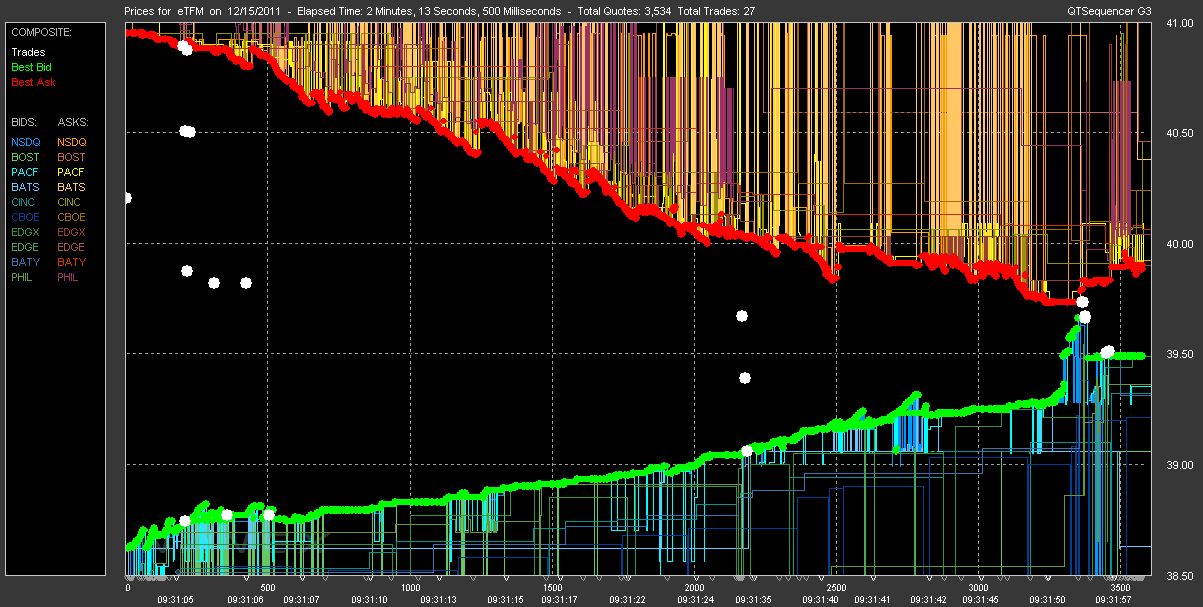Click the 2500 quote-count axis label
The width and height of the screenshot is (1203, 607).
click(837, 588)
